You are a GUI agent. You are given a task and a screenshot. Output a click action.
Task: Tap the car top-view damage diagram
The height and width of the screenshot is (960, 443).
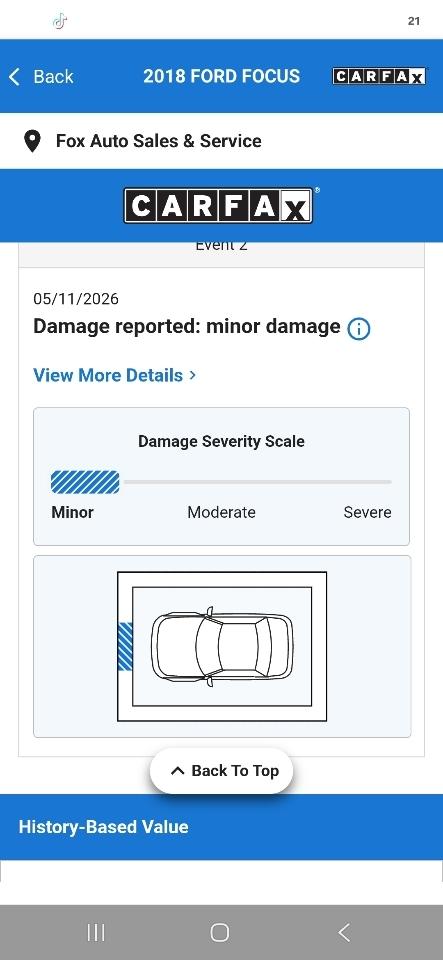tap(222, 647)
